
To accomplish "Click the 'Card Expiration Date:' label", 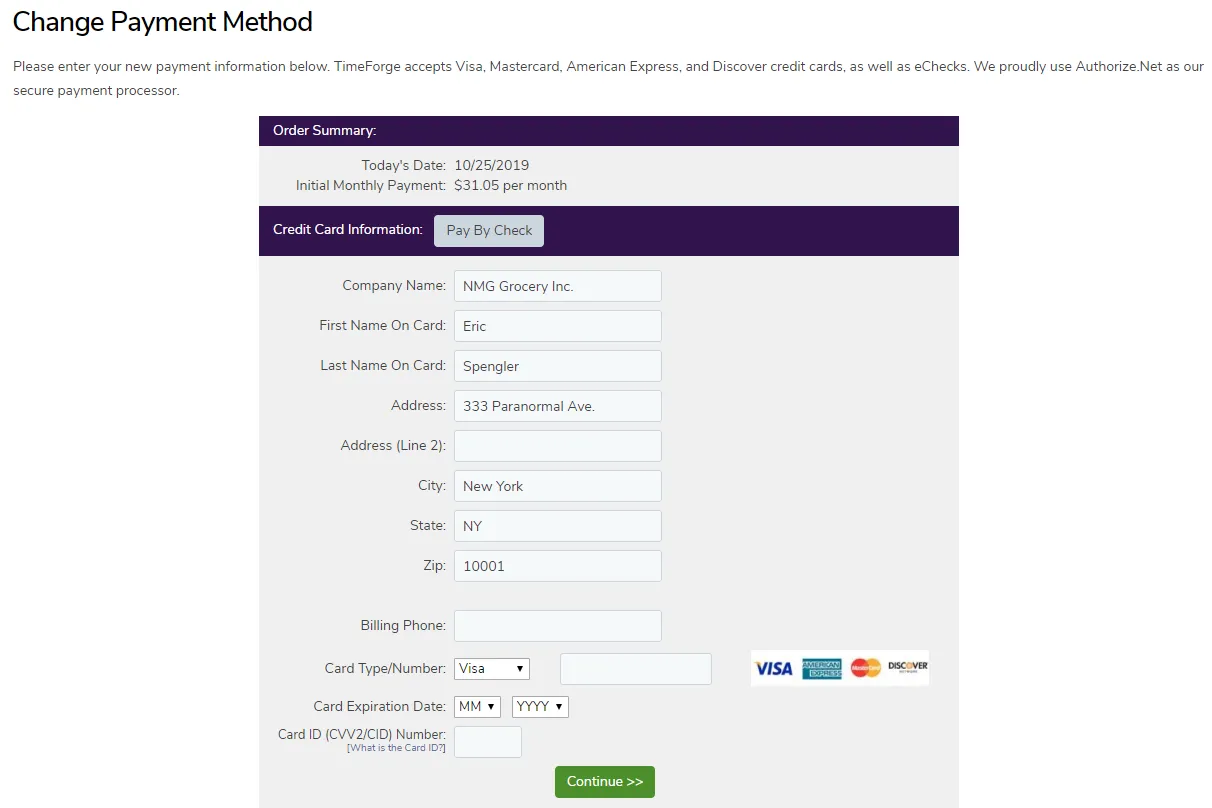I will pos(380,706).
